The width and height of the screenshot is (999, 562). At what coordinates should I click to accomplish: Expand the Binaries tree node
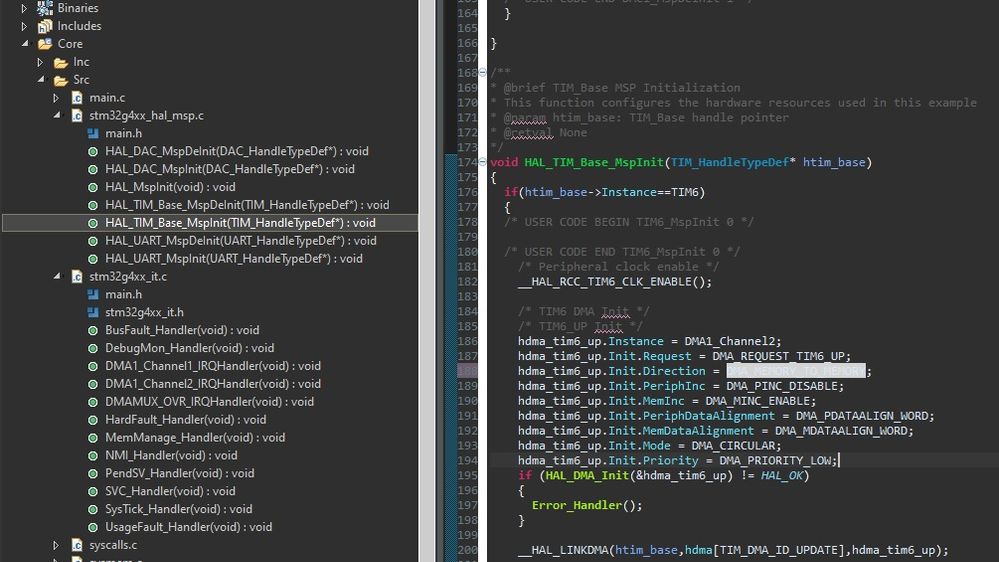point(24,8)
